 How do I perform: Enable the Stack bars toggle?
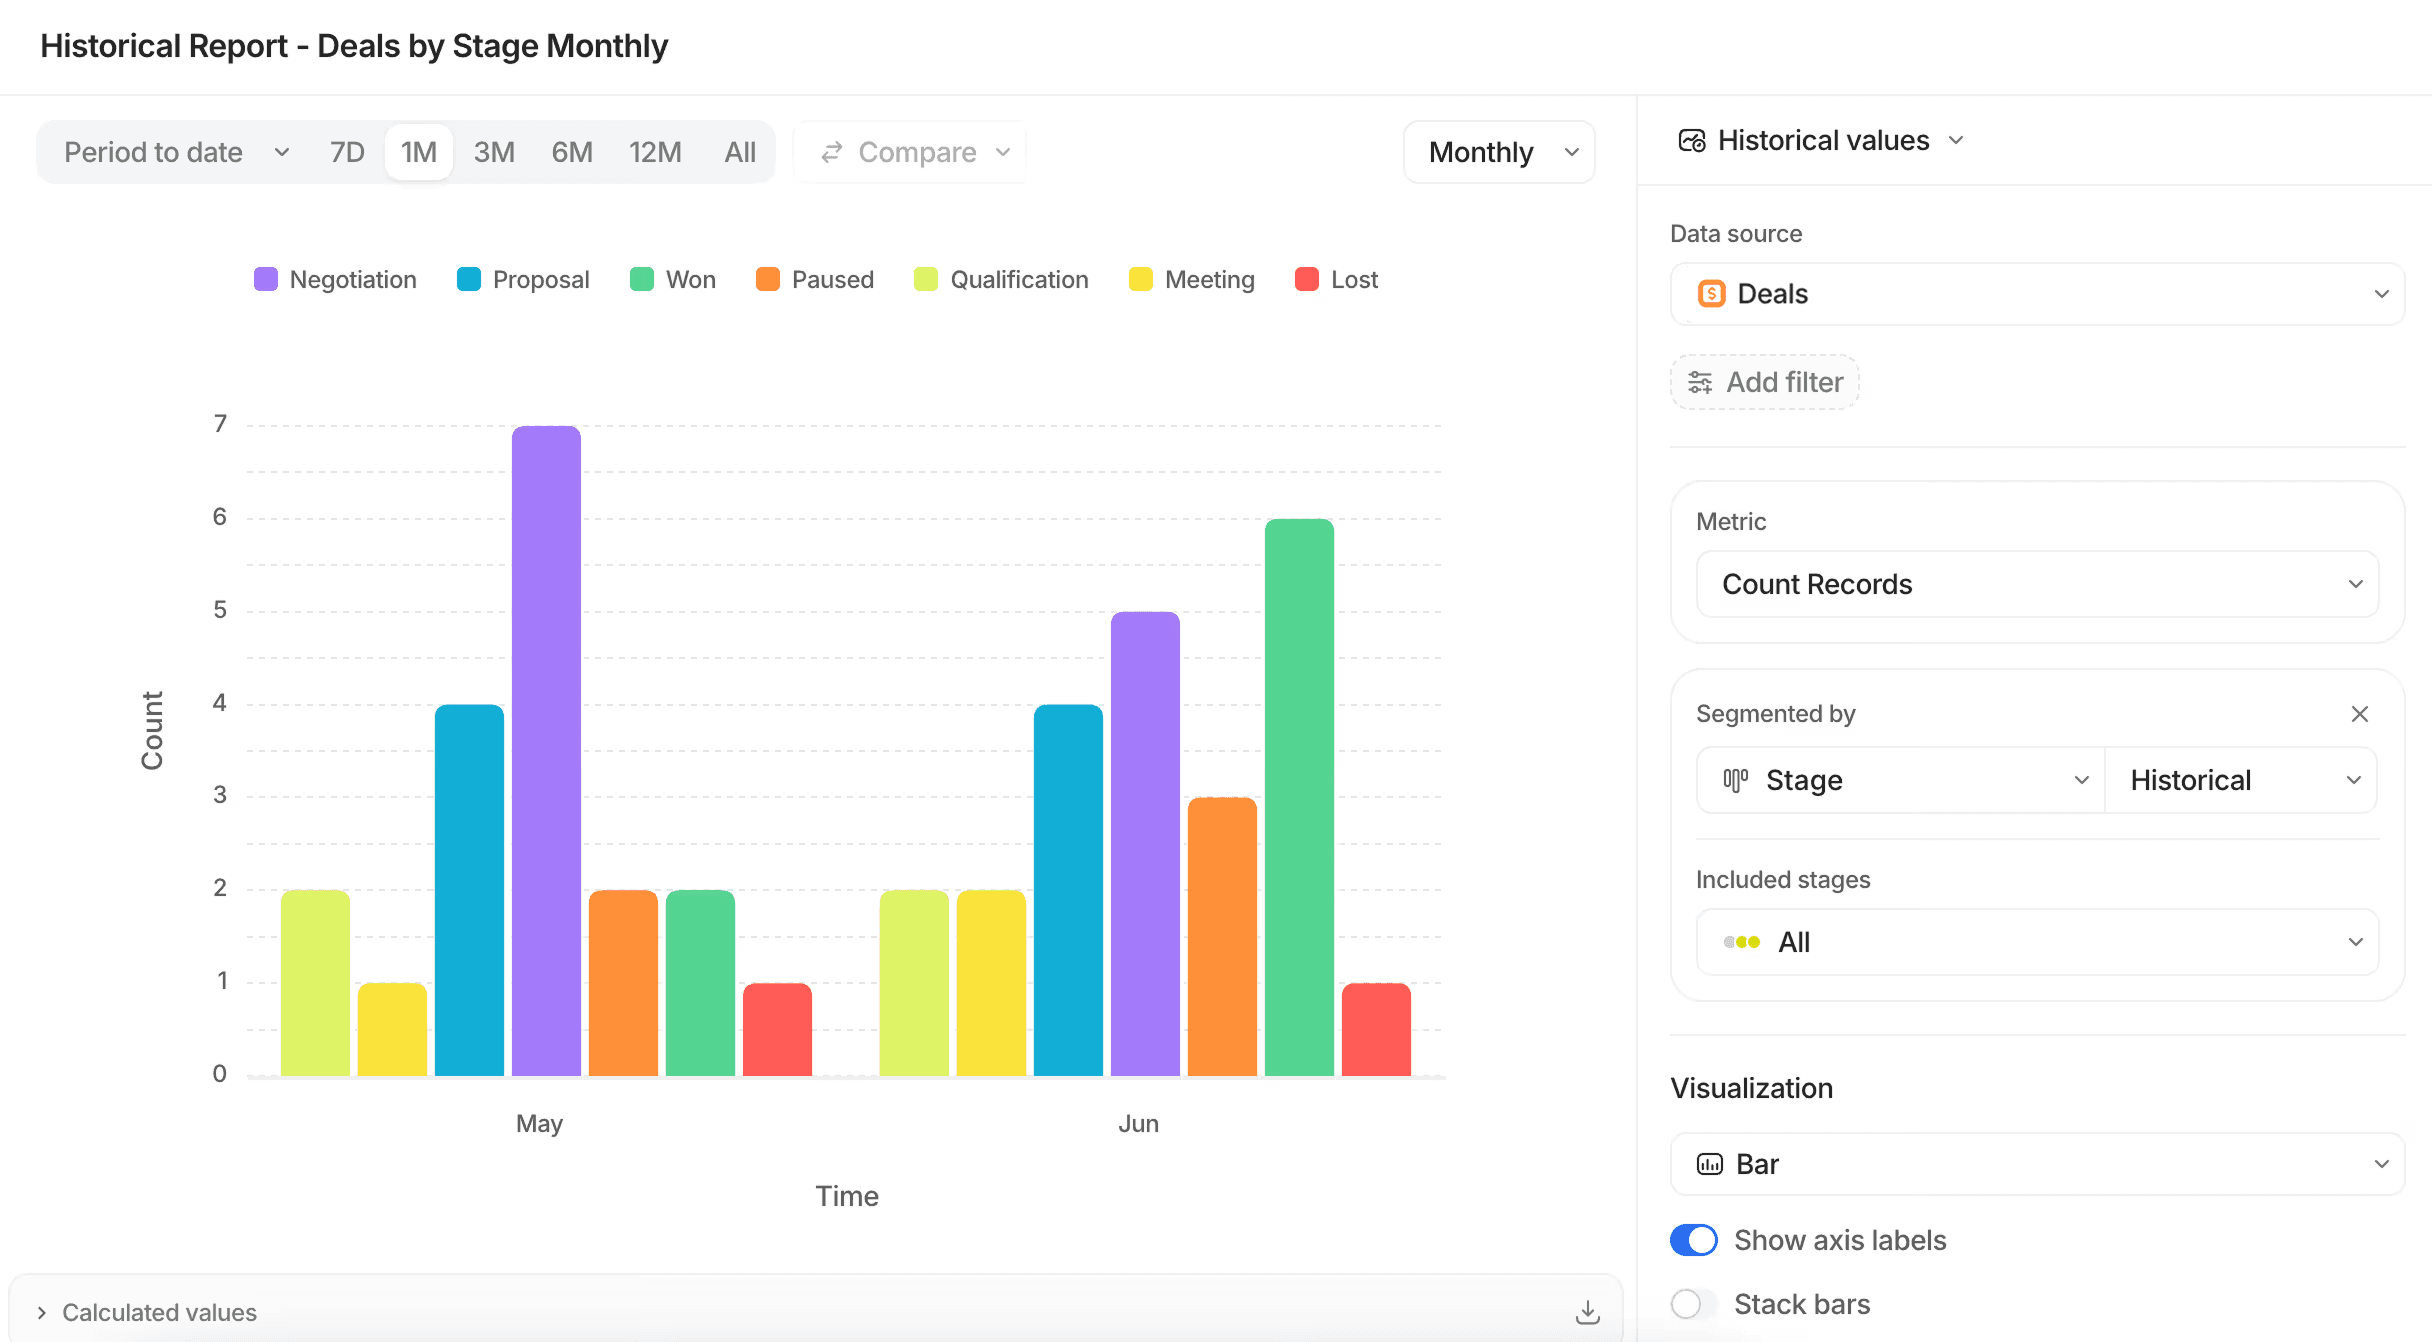point(1694,1304)
